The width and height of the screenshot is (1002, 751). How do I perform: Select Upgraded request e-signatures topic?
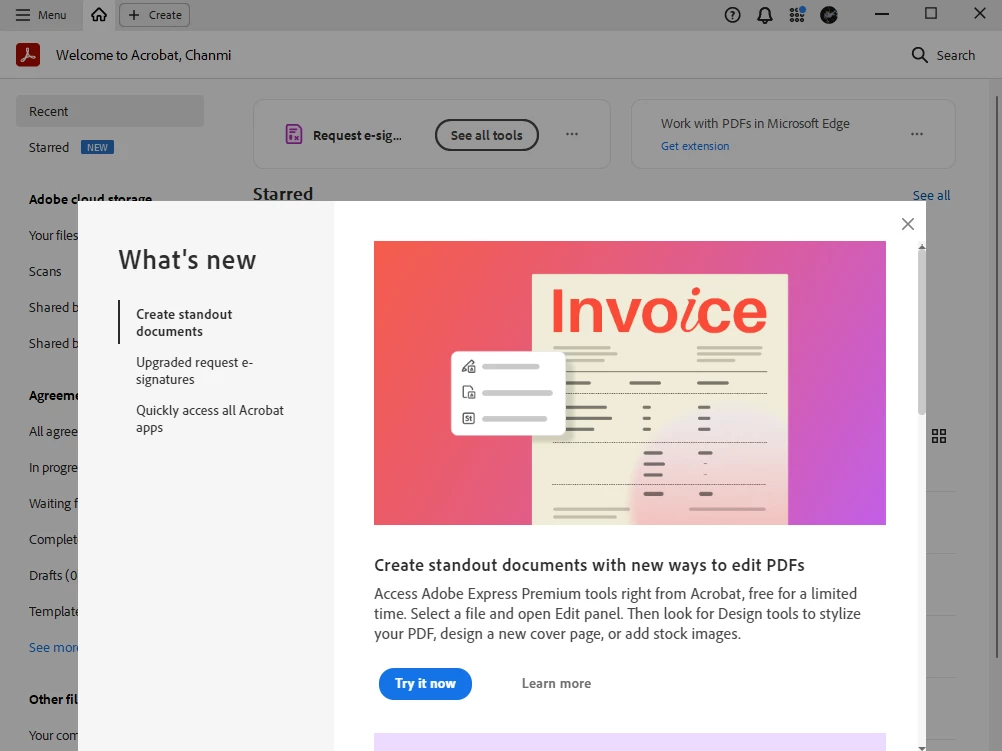pos(194,371)
